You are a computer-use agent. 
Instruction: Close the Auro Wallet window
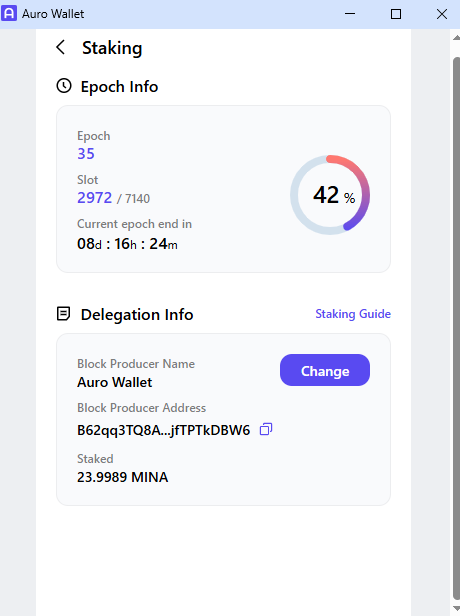coord(442,14)
